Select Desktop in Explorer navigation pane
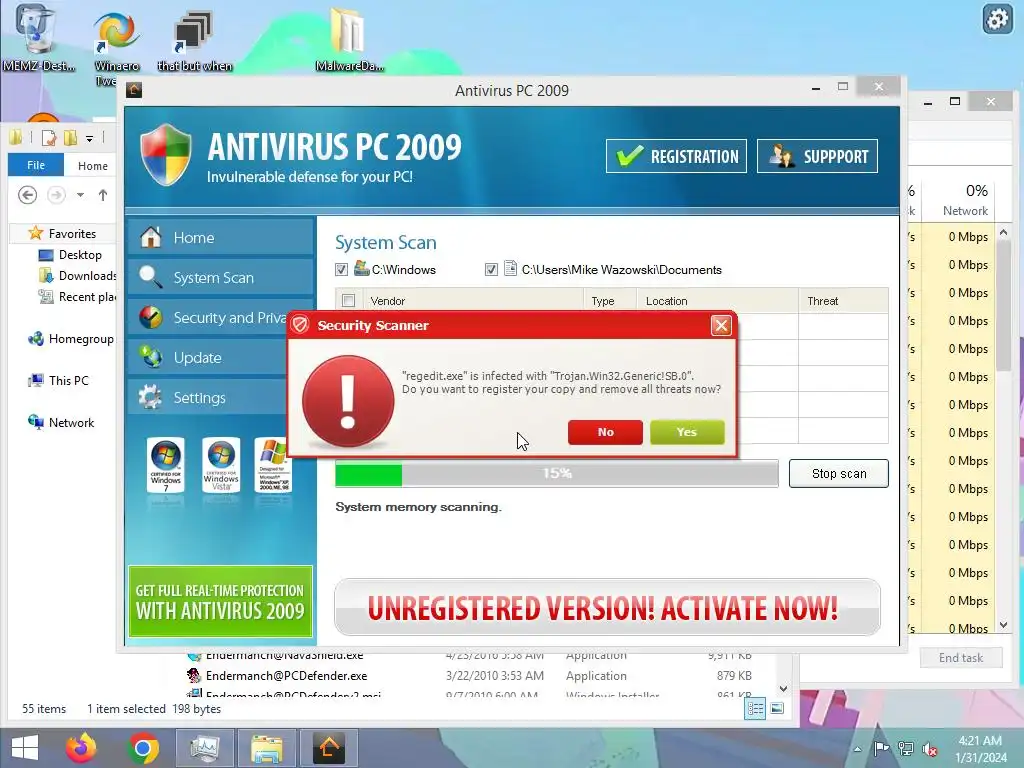1024x768 pixels. (x=70, y=255)
